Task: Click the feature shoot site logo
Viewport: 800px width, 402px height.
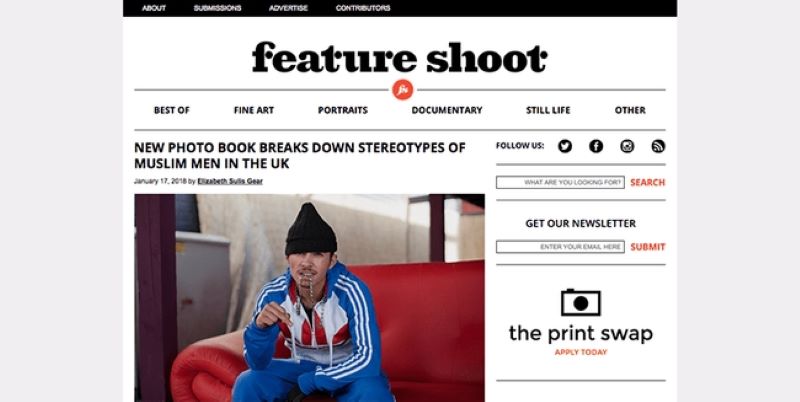Action: pyautogui.click(x=399, y=57)
